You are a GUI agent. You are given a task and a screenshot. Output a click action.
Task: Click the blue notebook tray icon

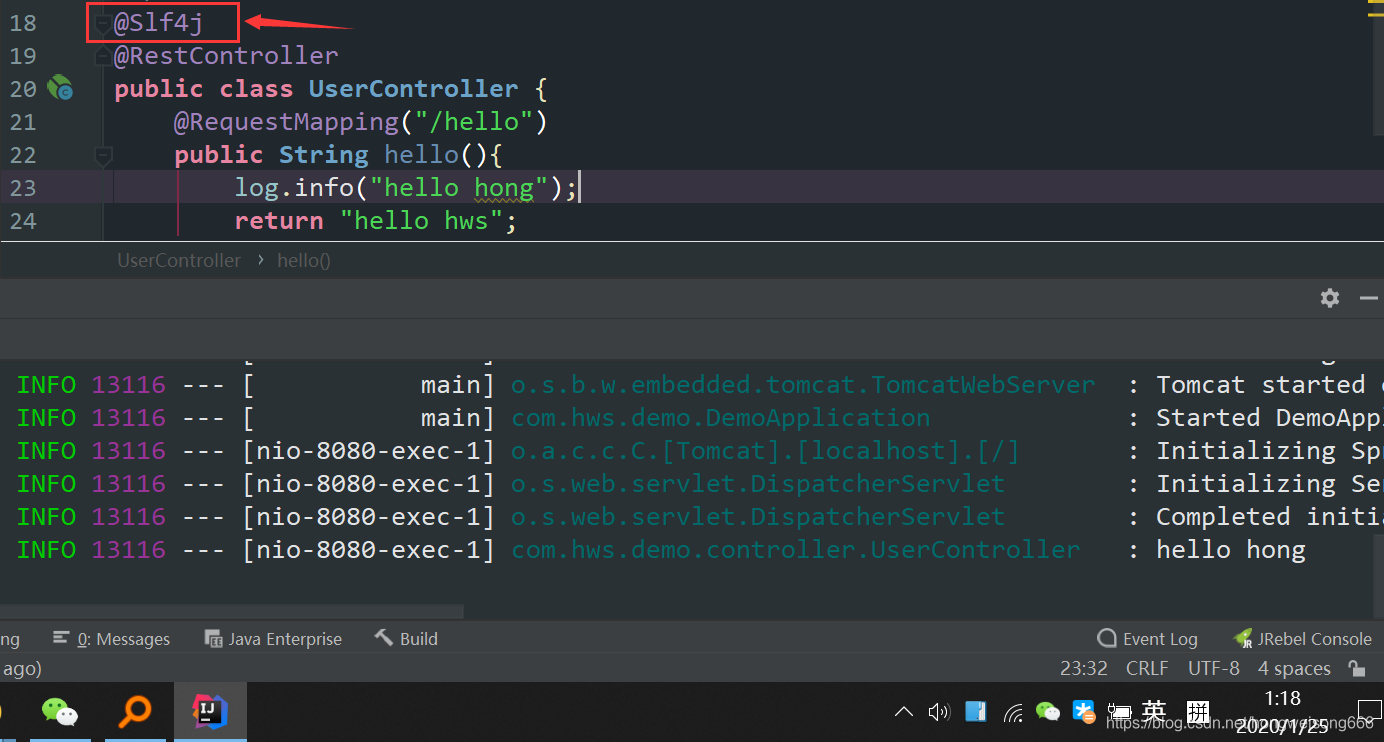point(976,712)
